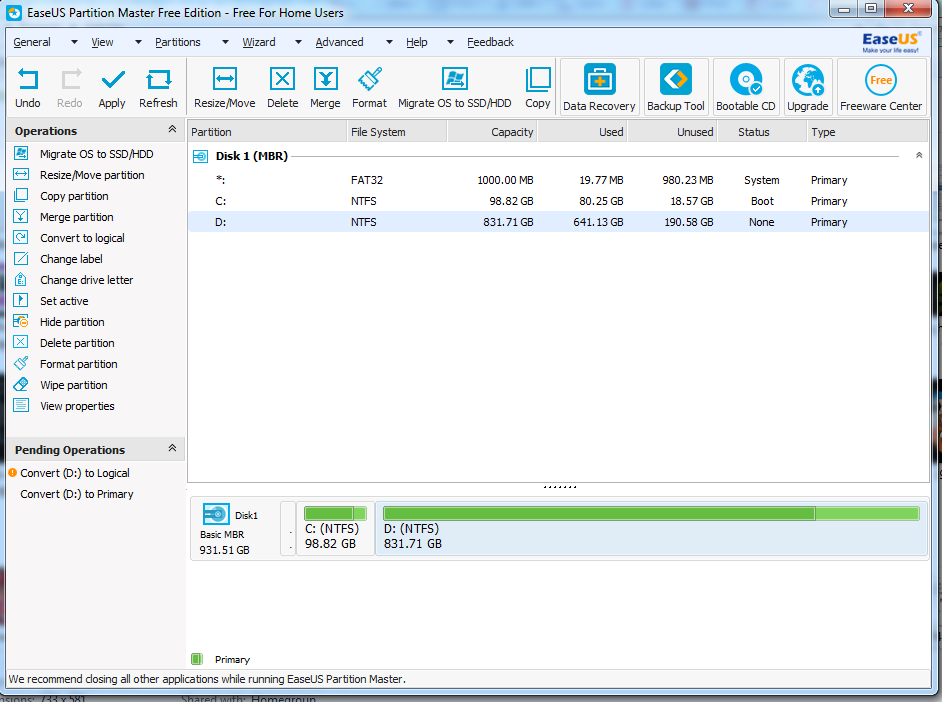Choose Format partition in Operations panel
This screenshot has height=702, width=942.
[x=79, y=364]
